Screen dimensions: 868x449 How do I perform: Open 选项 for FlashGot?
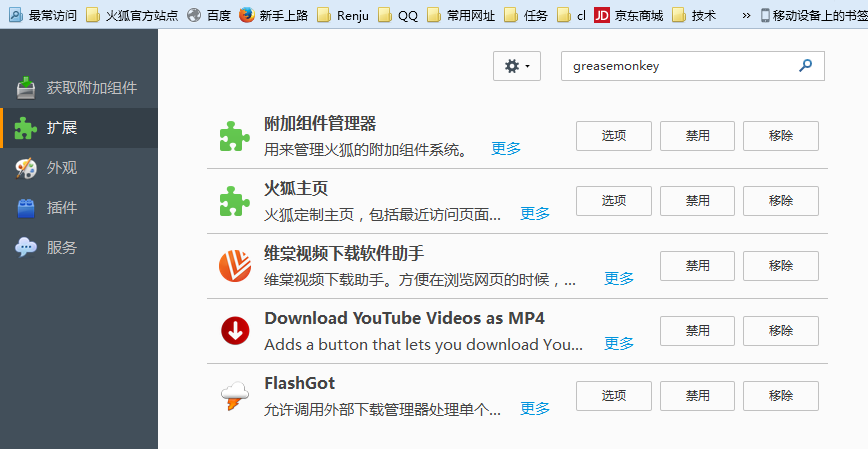pyautogui.click(x=614, y=396)
